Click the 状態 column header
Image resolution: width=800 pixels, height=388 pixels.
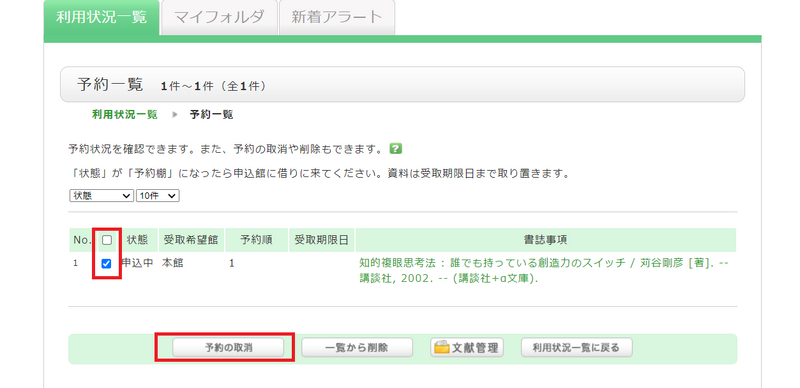(x=137, y=240)
